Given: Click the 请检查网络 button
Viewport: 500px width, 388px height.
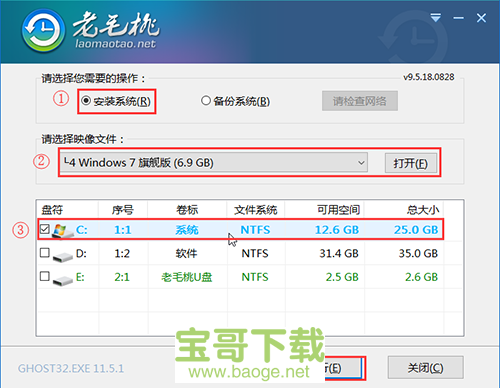Looking at the screenshot, I should [x=360, y=101].
